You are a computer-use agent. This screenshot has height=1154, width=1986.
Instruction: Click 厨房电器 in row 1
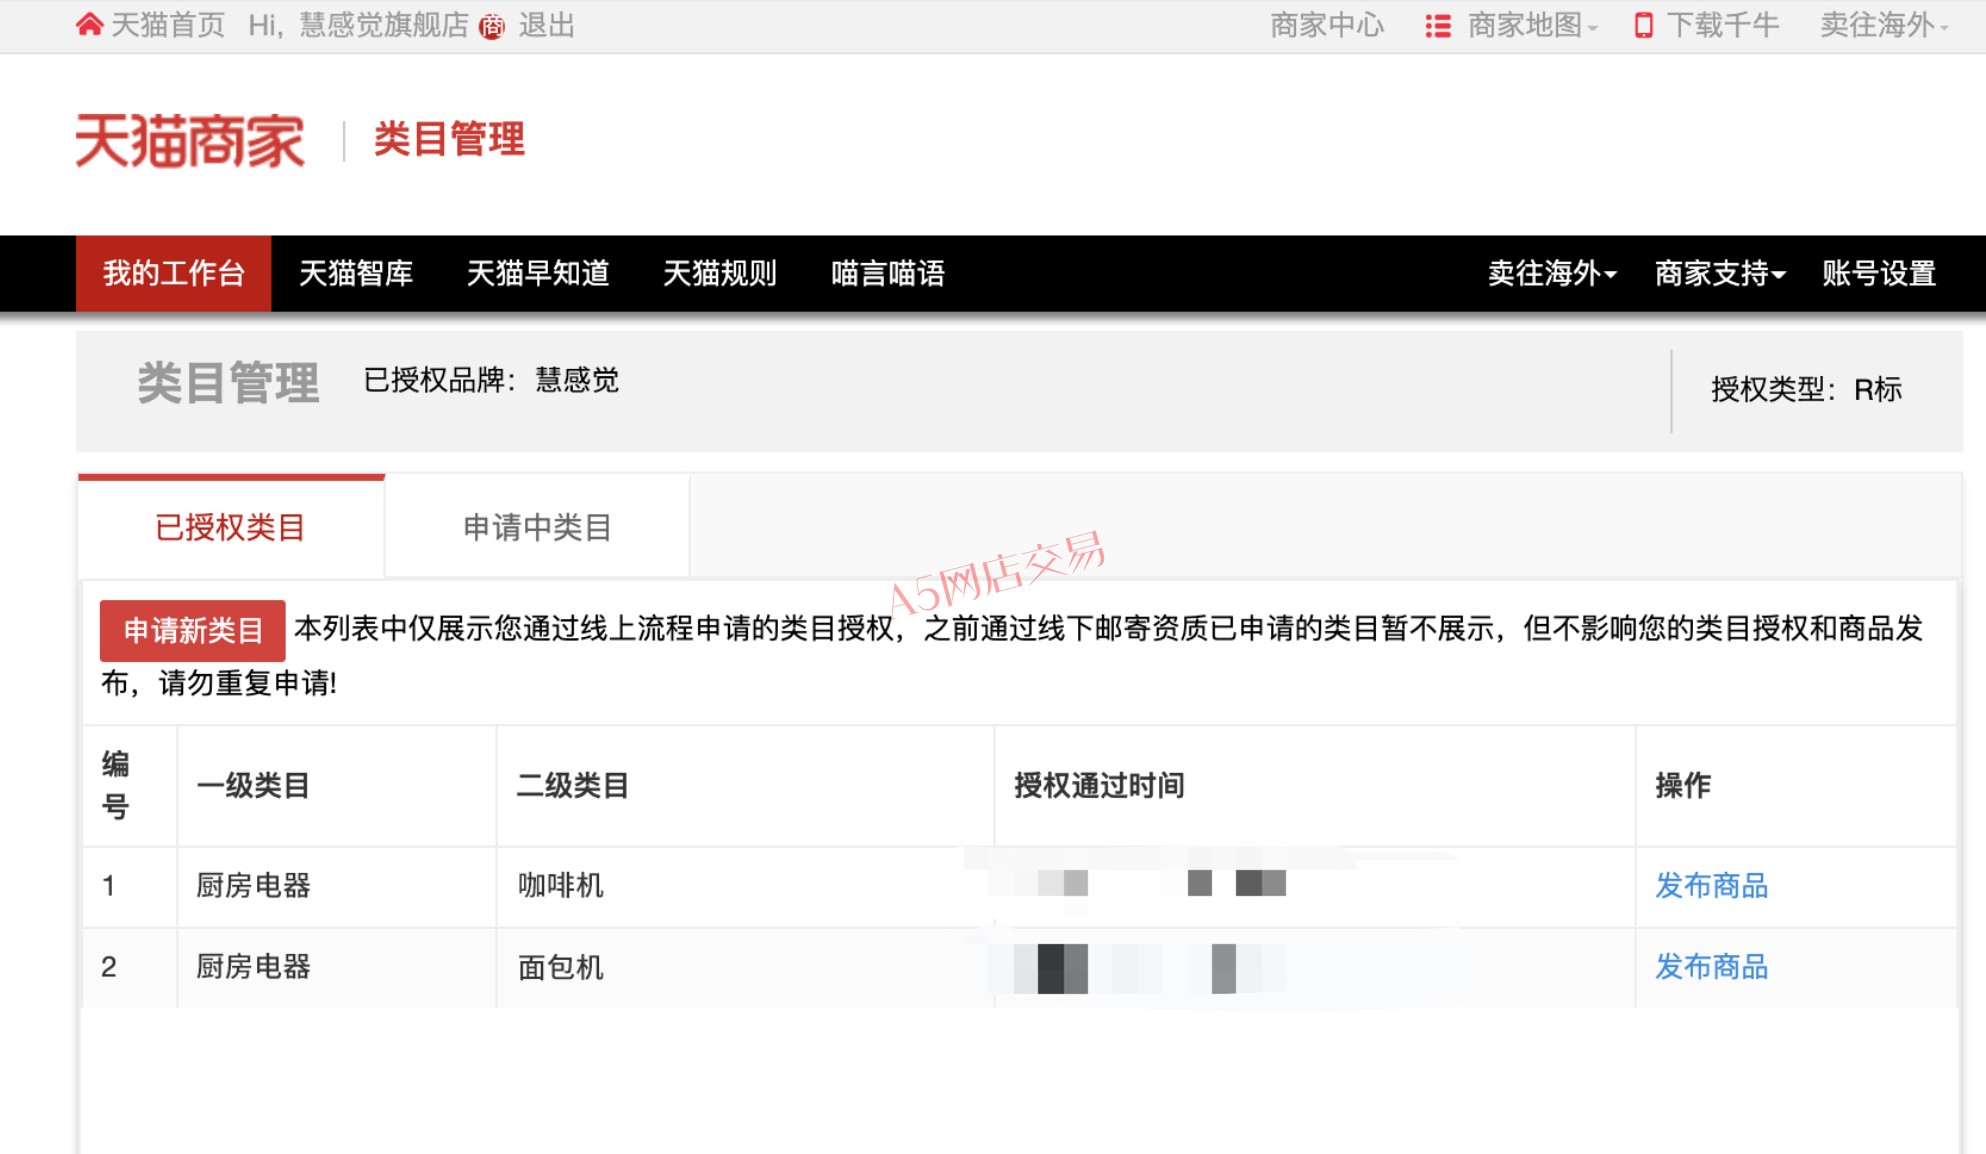(254, 886)
